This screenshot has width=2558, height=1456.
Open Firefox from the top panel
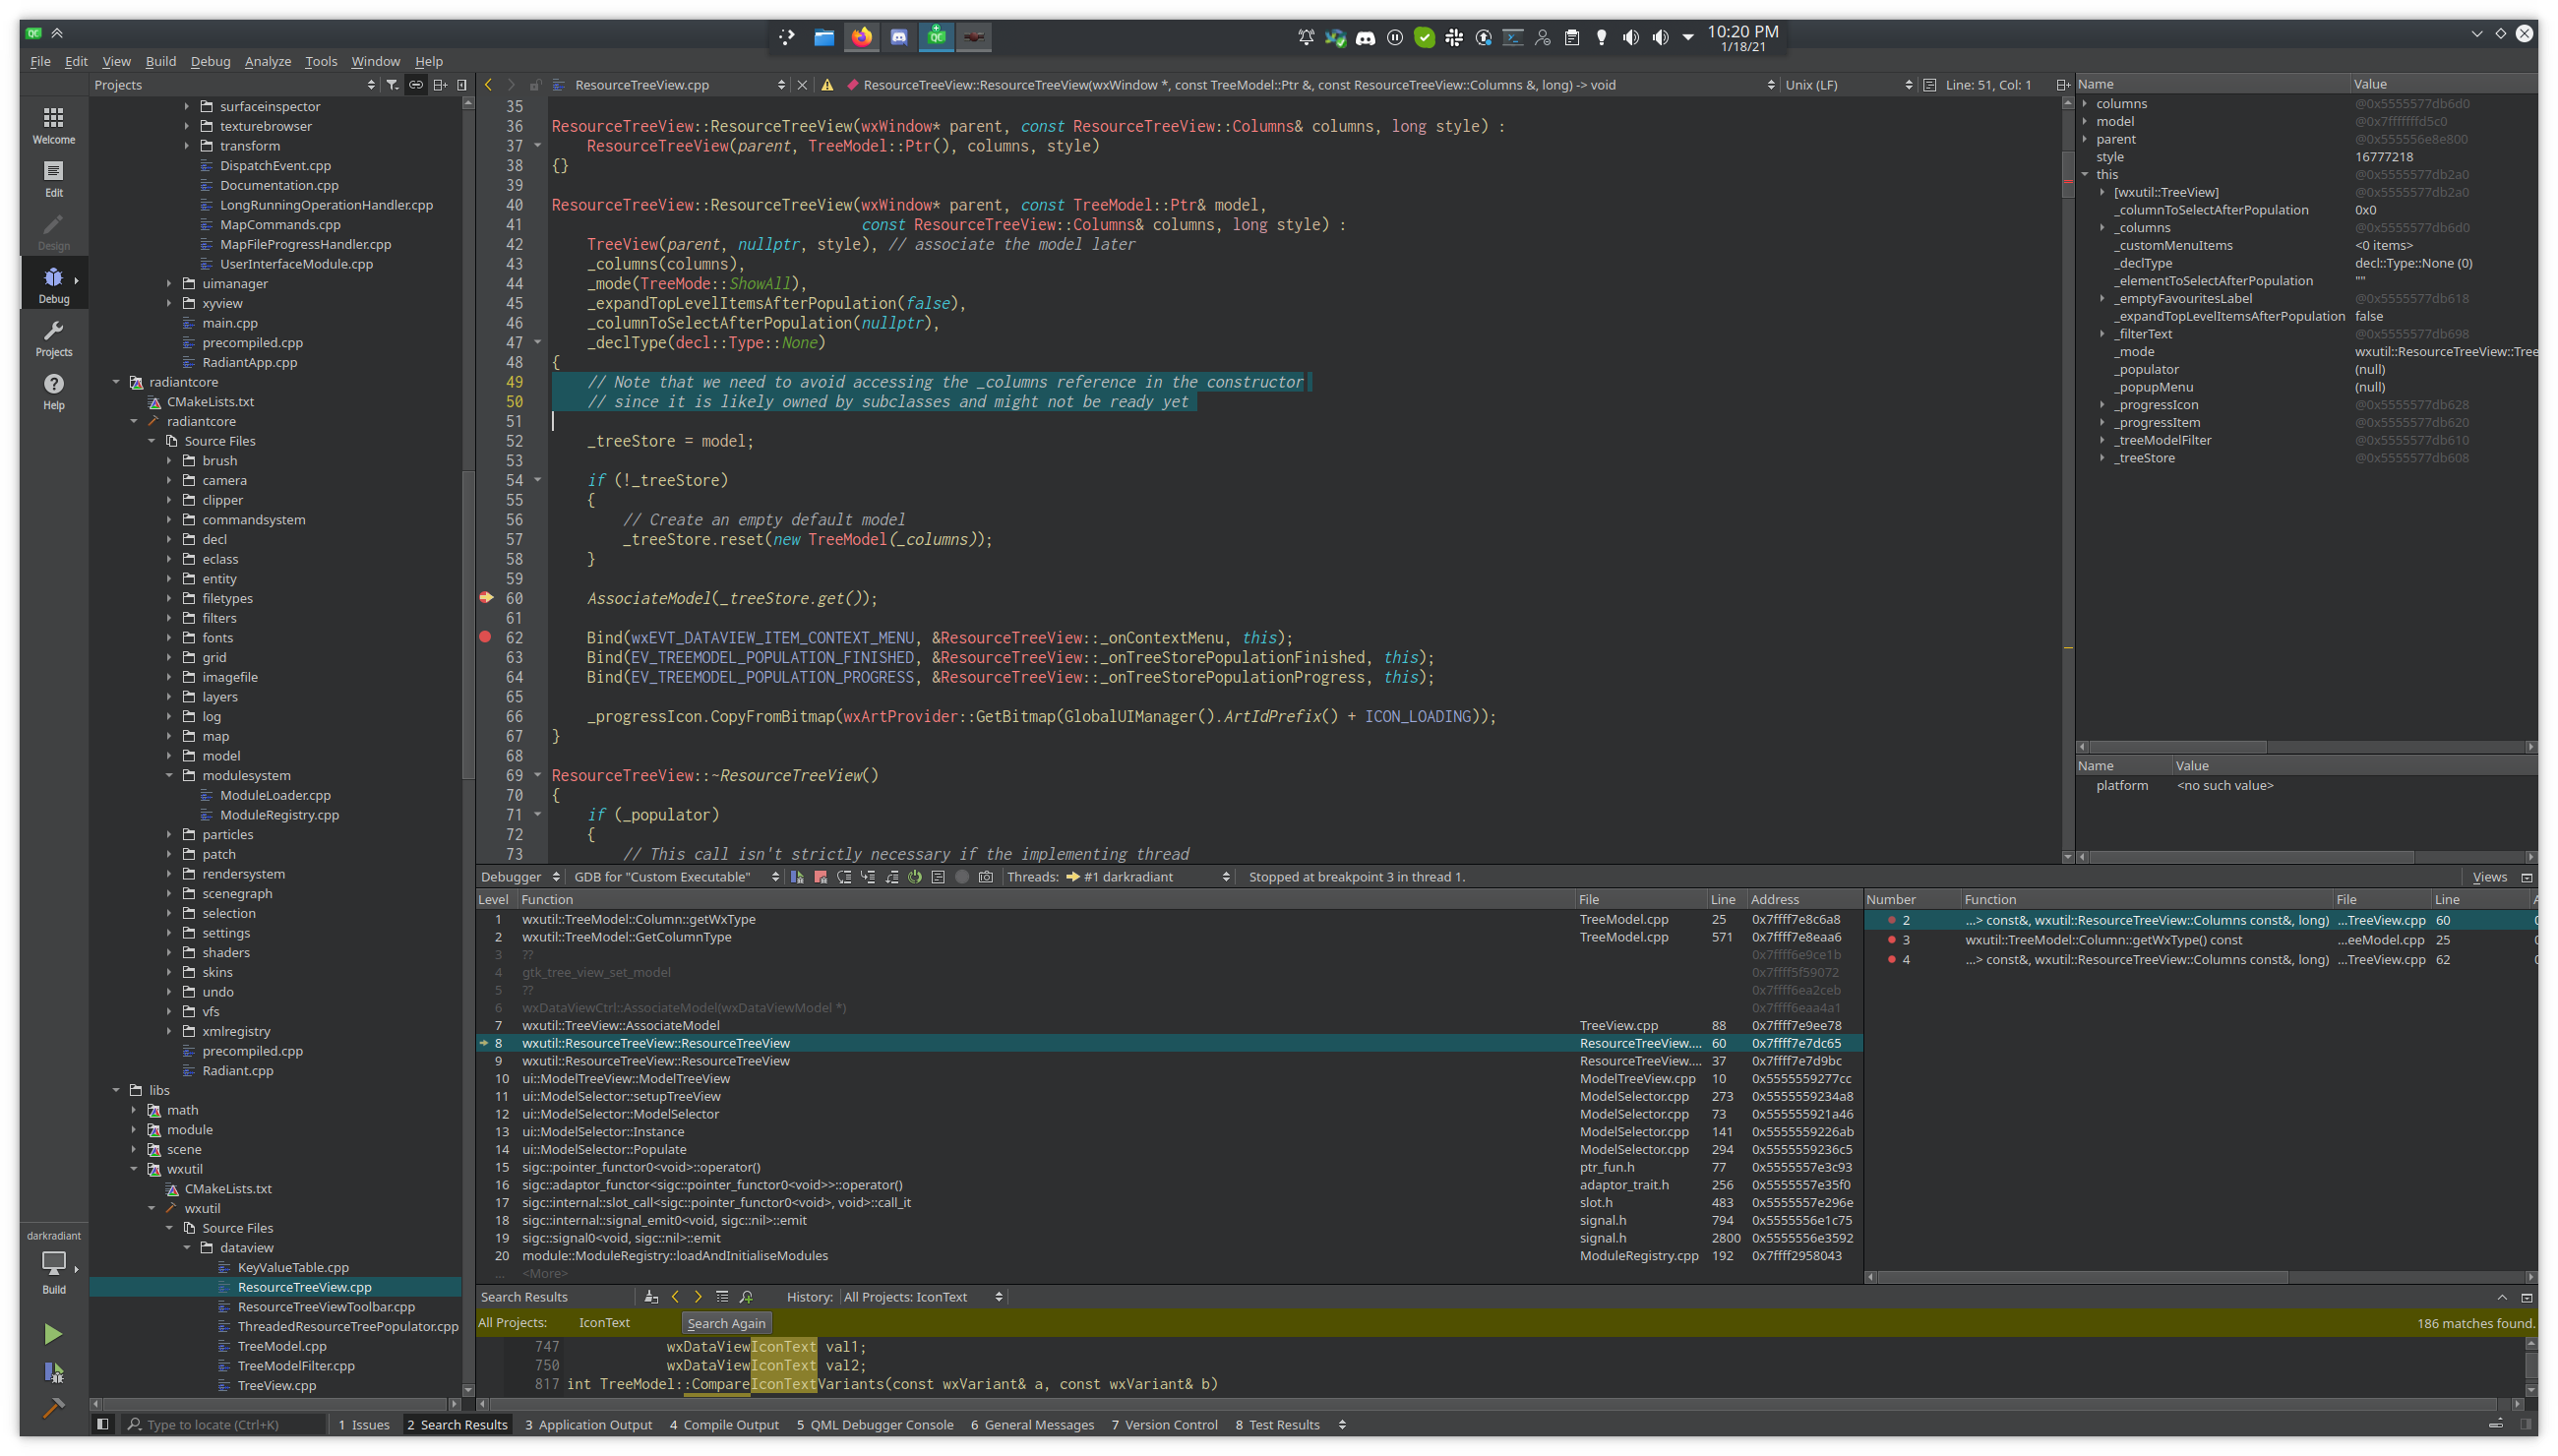[x=861, y=37]
